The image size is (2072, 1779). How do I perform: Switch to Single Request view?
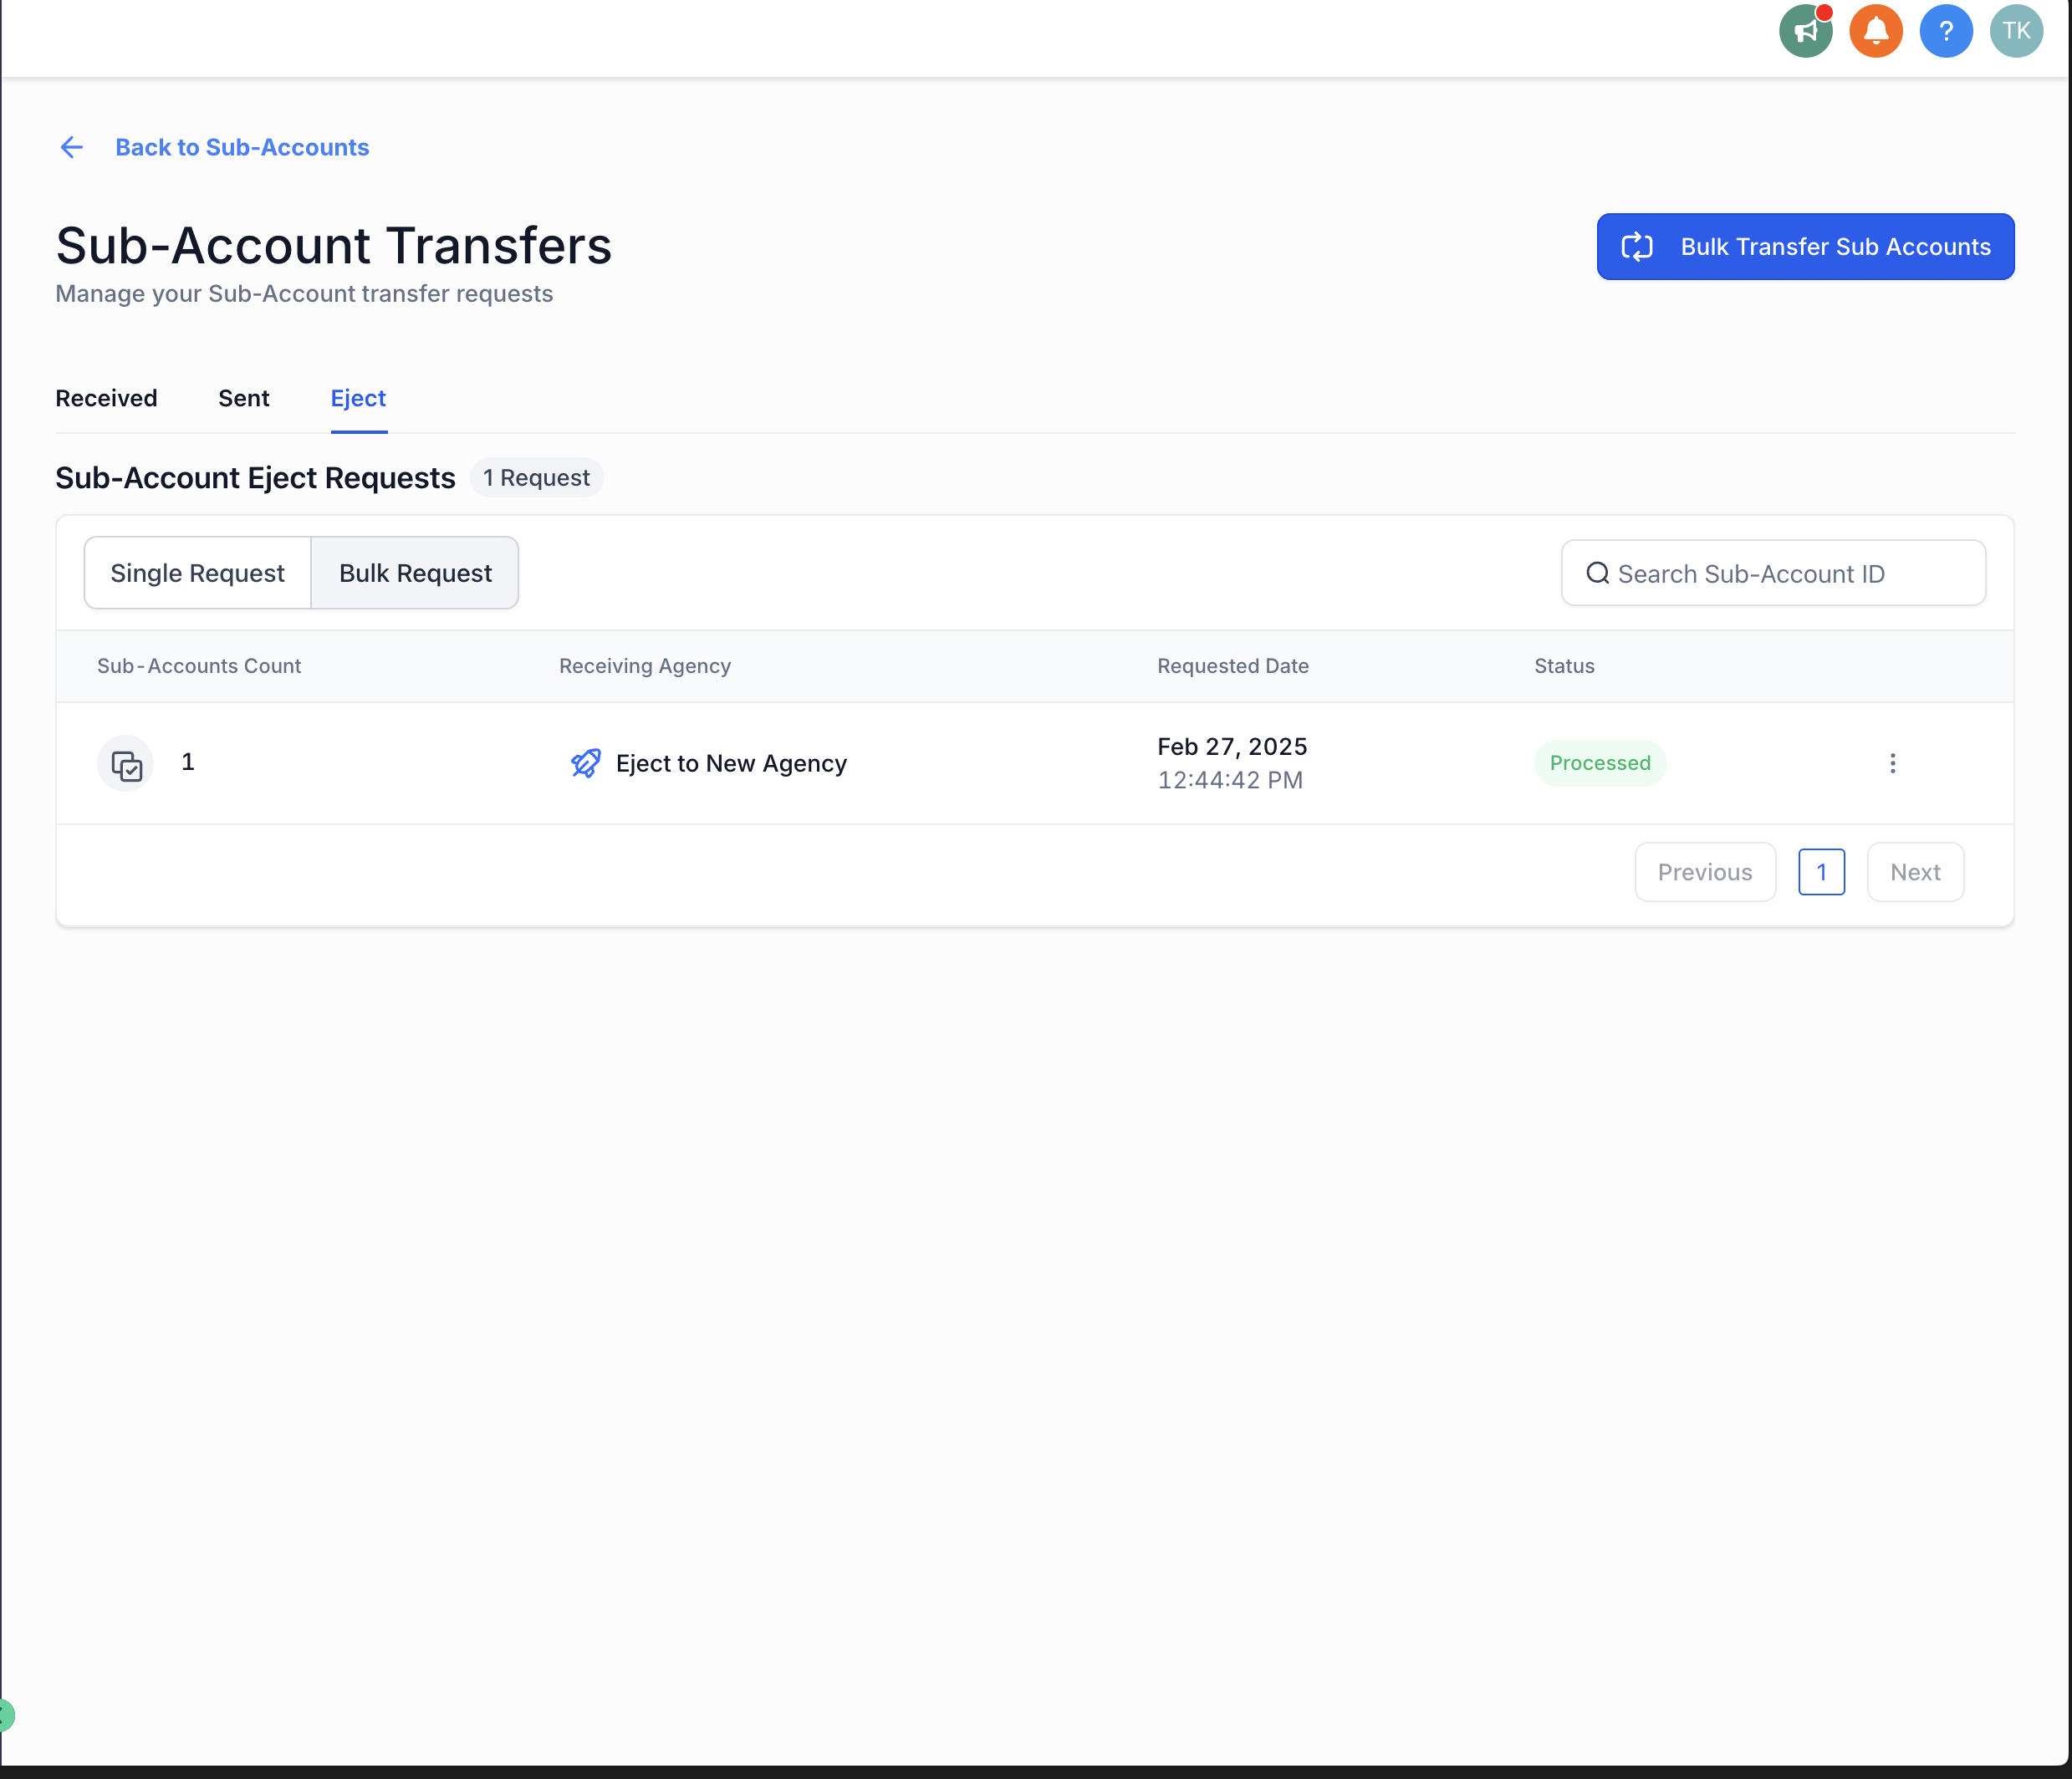[197, 573]
